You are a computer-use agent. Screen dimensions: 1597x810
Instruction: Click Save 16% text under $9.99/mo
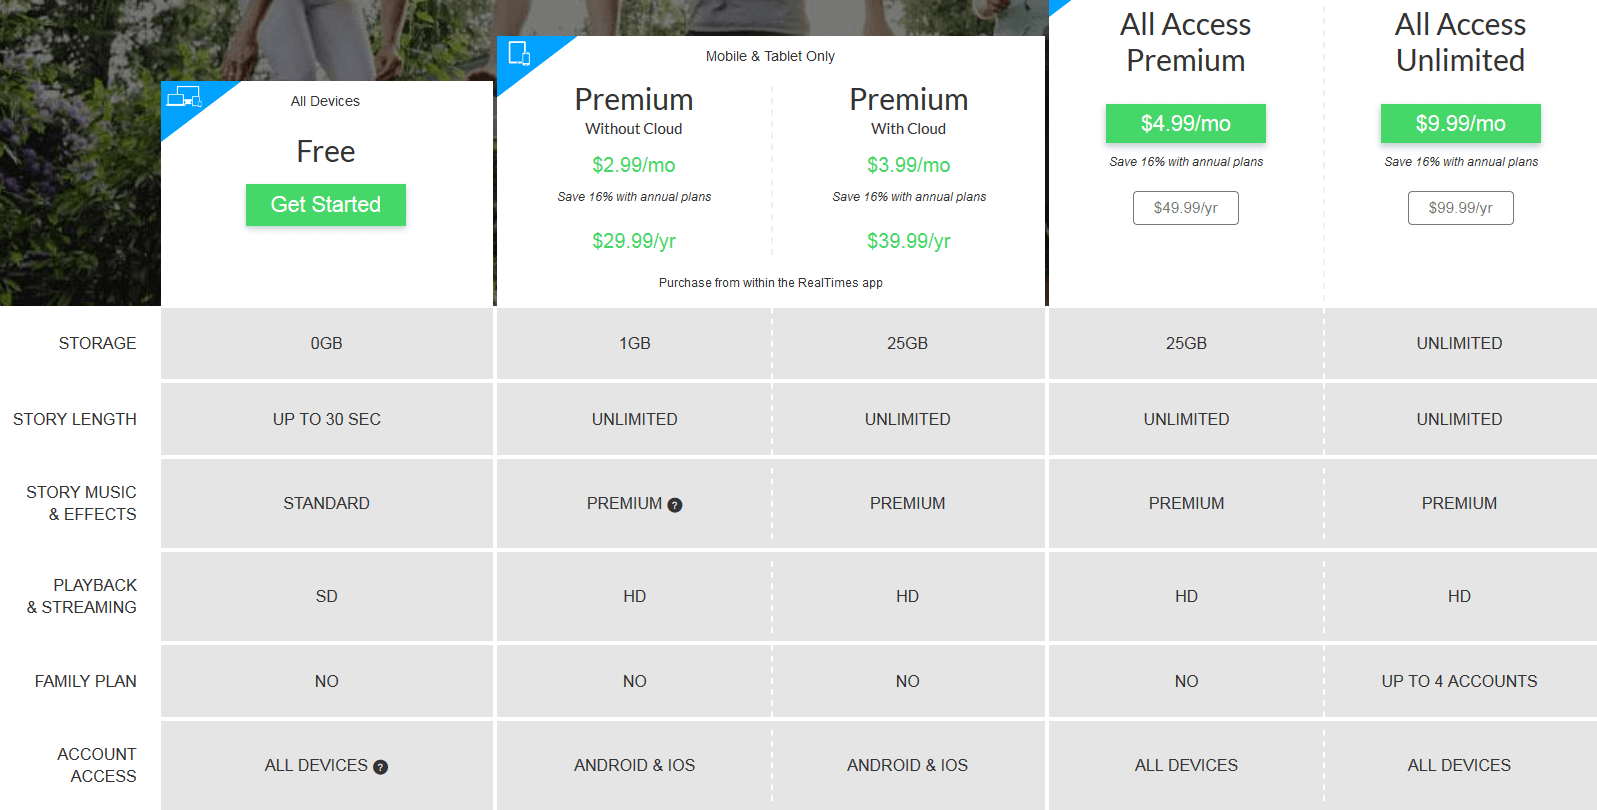[1461, 162]
